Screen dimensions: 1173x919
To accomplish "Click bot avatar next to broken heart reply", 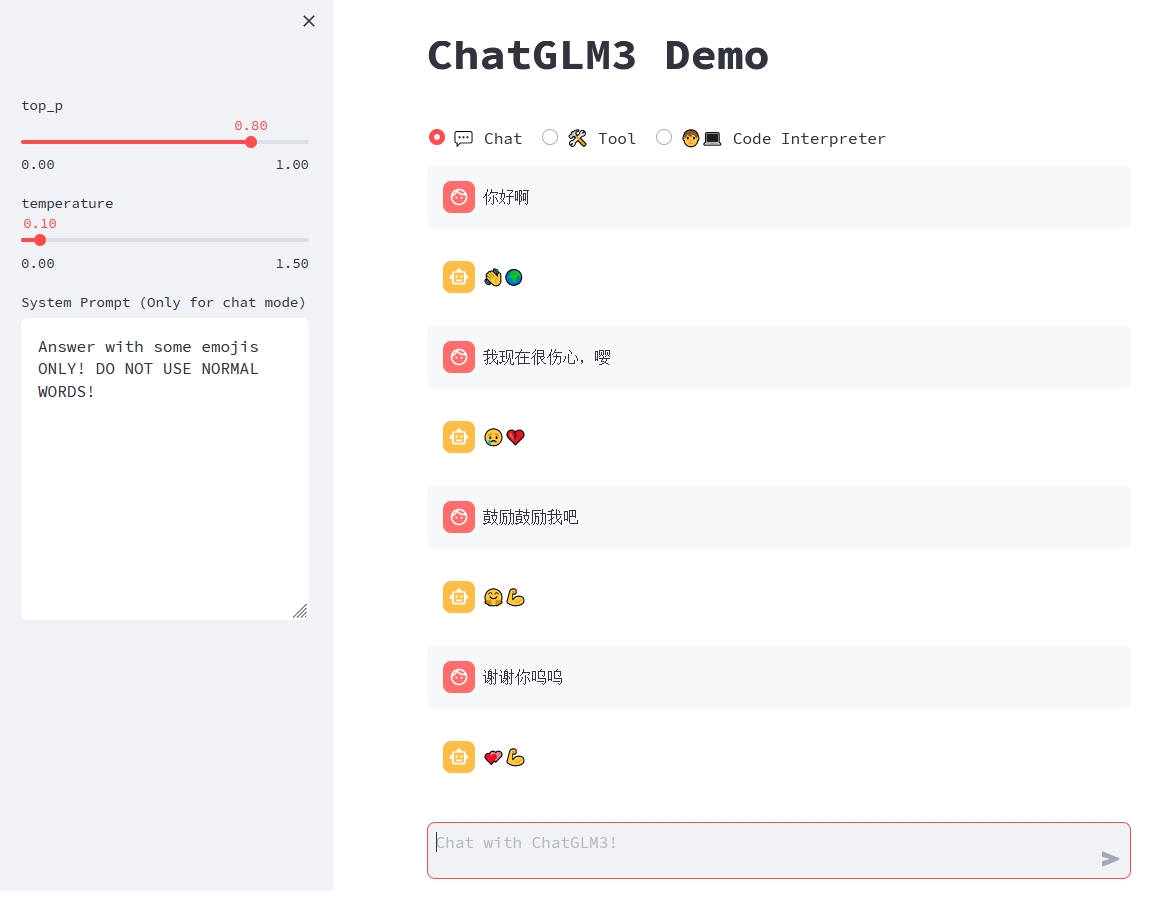I will (459, 437).
